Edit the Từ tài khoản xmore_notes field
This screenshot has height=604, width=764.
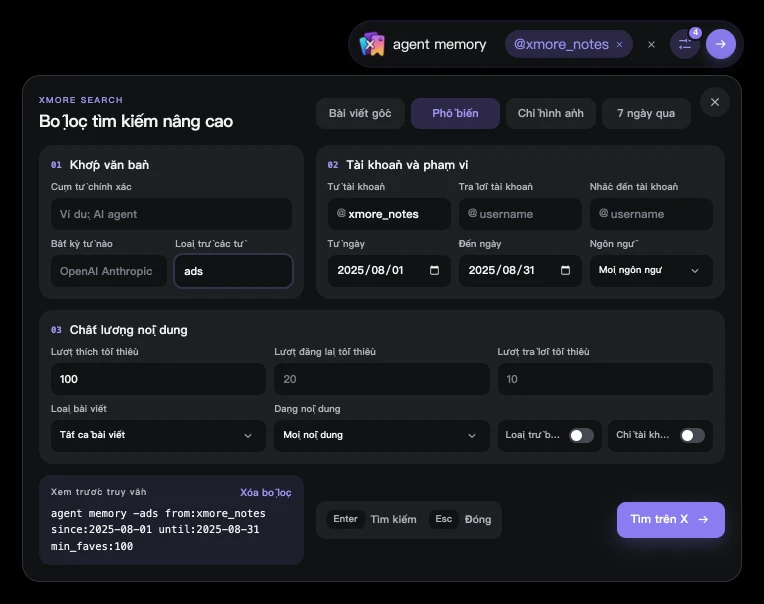(x=389, y=214)
